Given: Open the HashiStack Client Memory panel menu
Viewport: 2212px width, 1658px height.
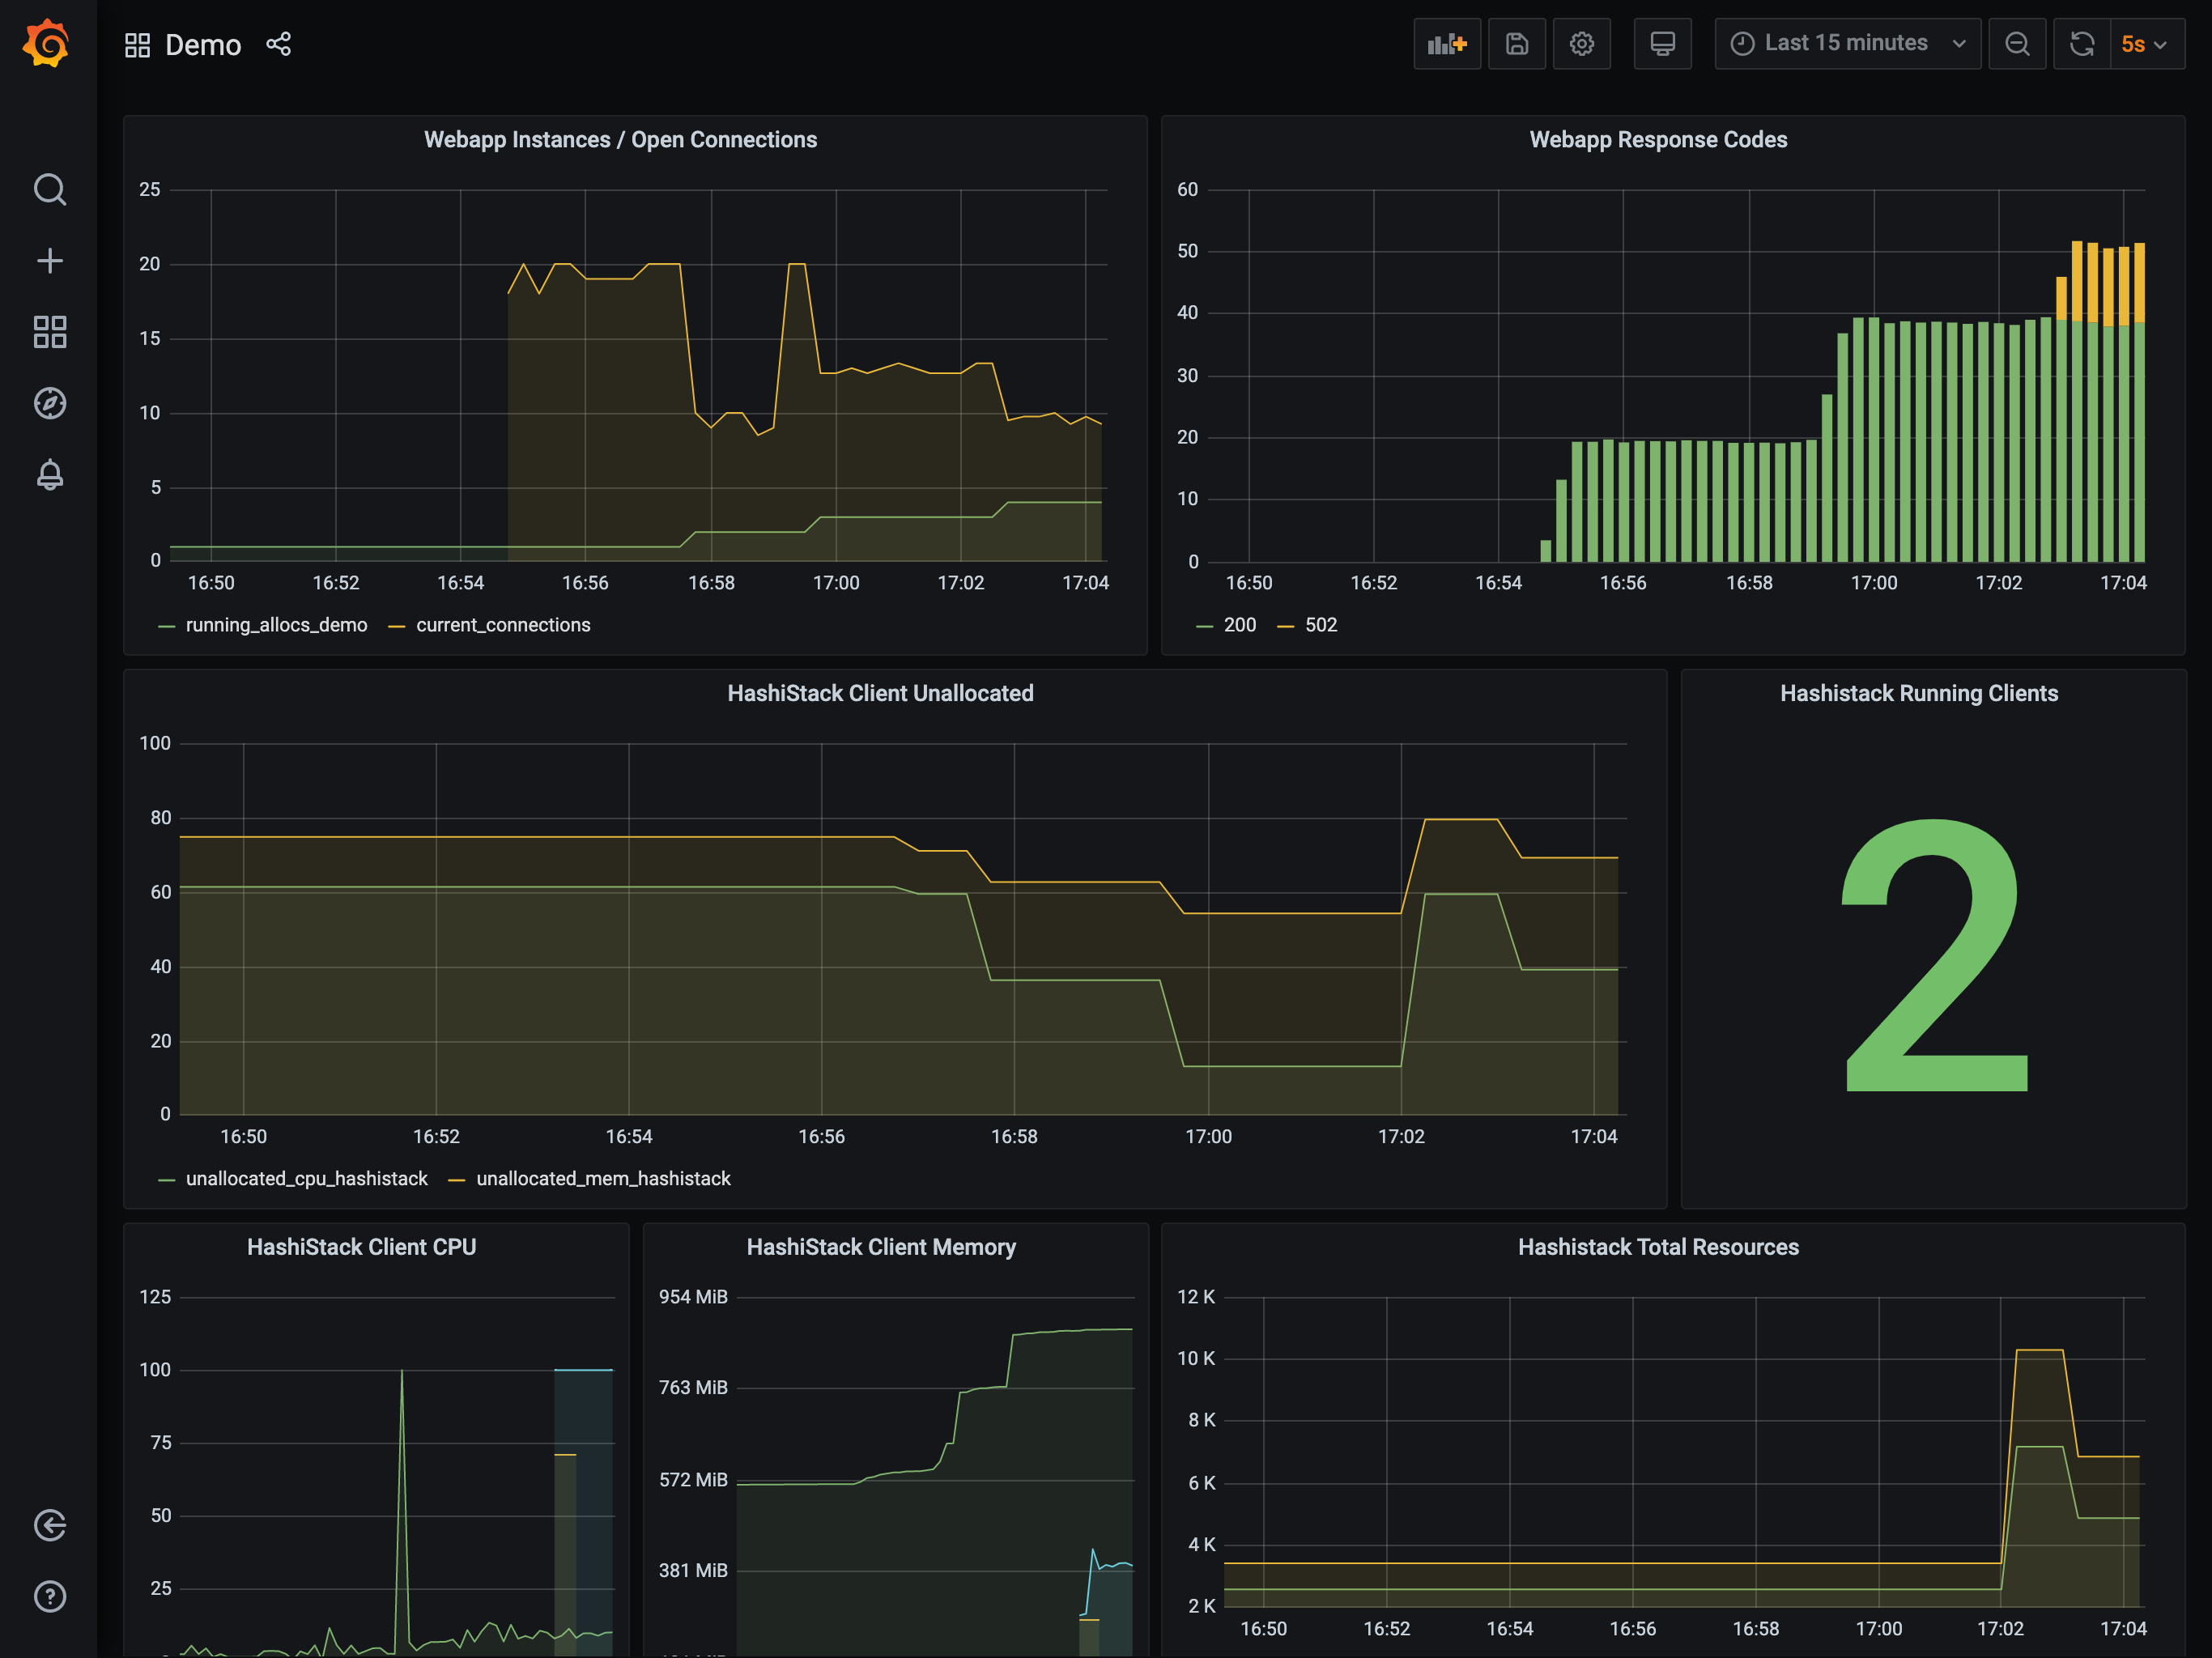Looking at the screenshot, I should click(x=881, y=1247).
